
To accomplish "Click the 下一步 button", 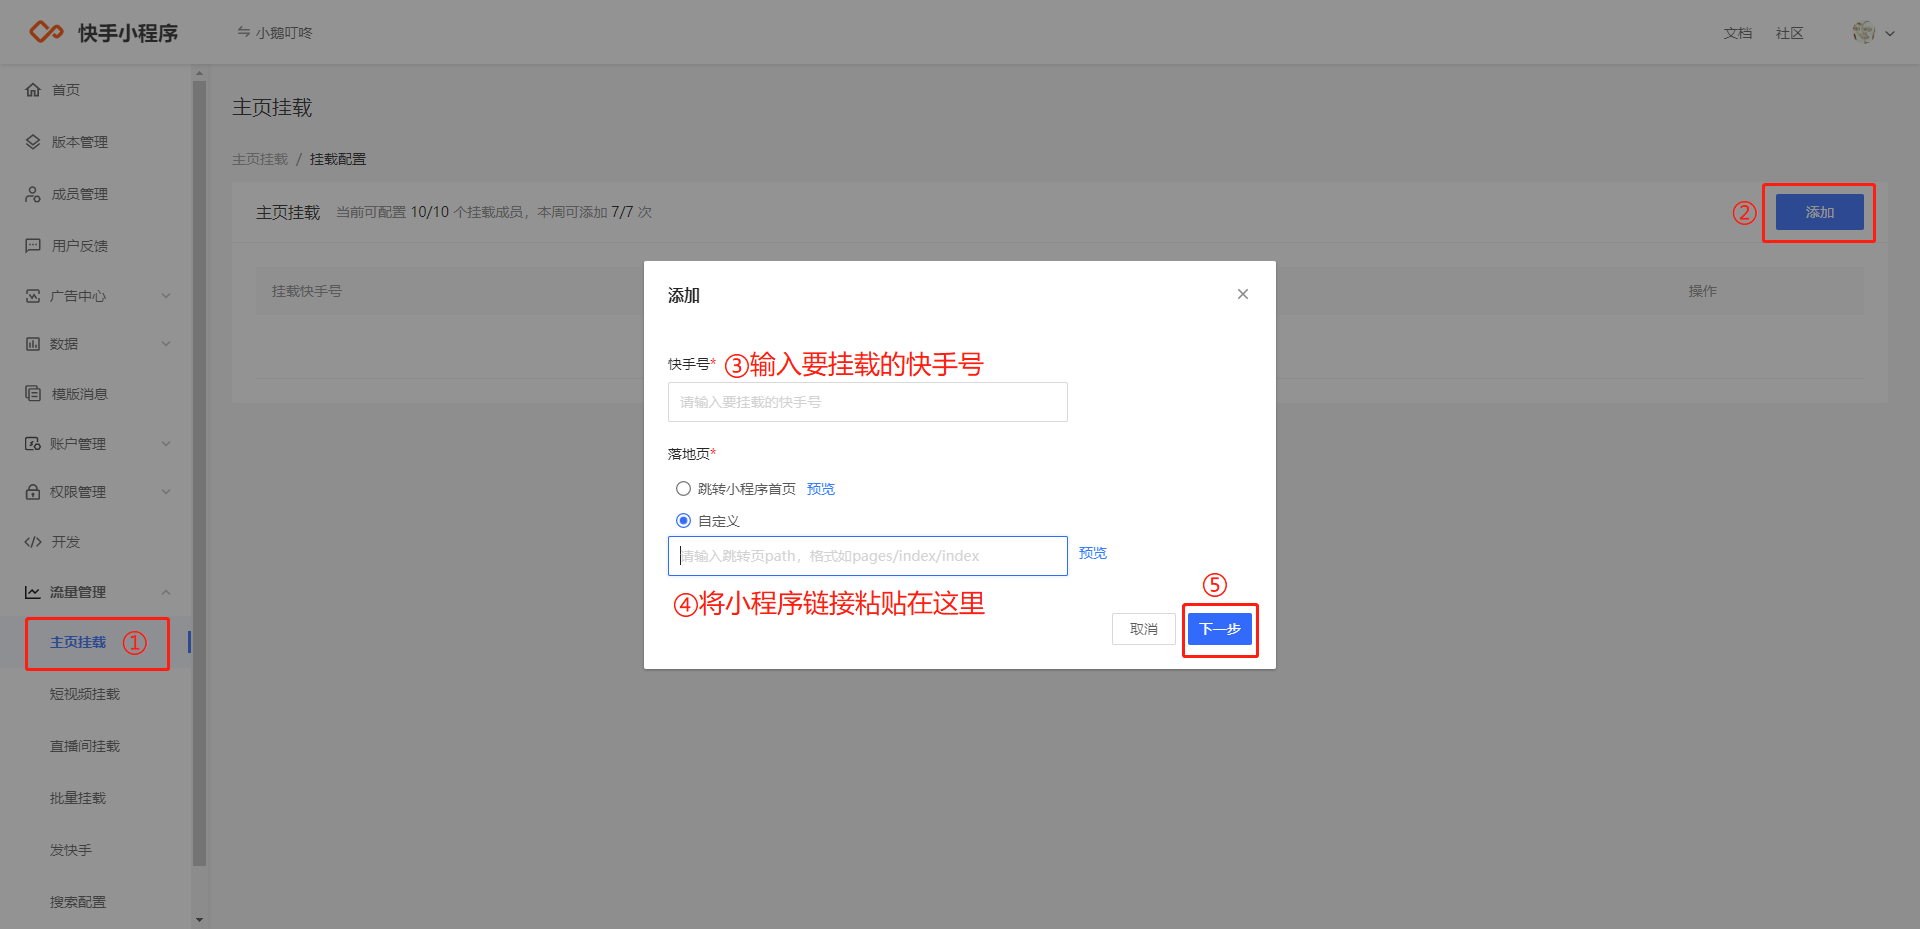I will 1219,629.
